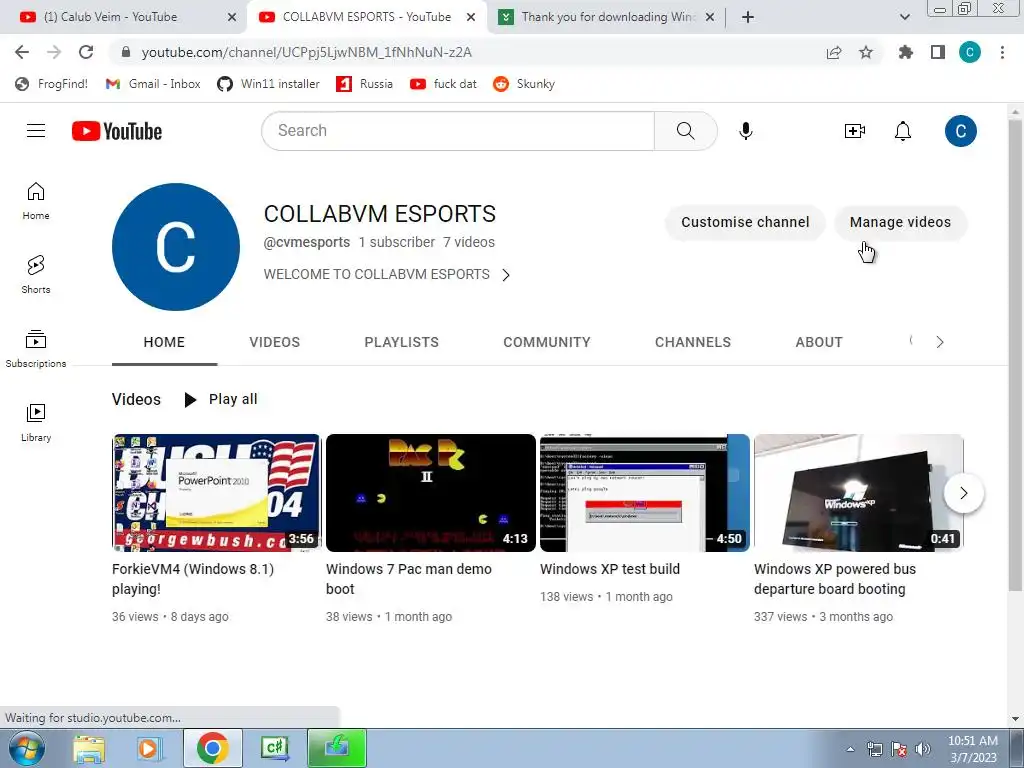
Task: Open Windows XP test build thumbnail
Action: pyautogui.click(x=645, y=493)
